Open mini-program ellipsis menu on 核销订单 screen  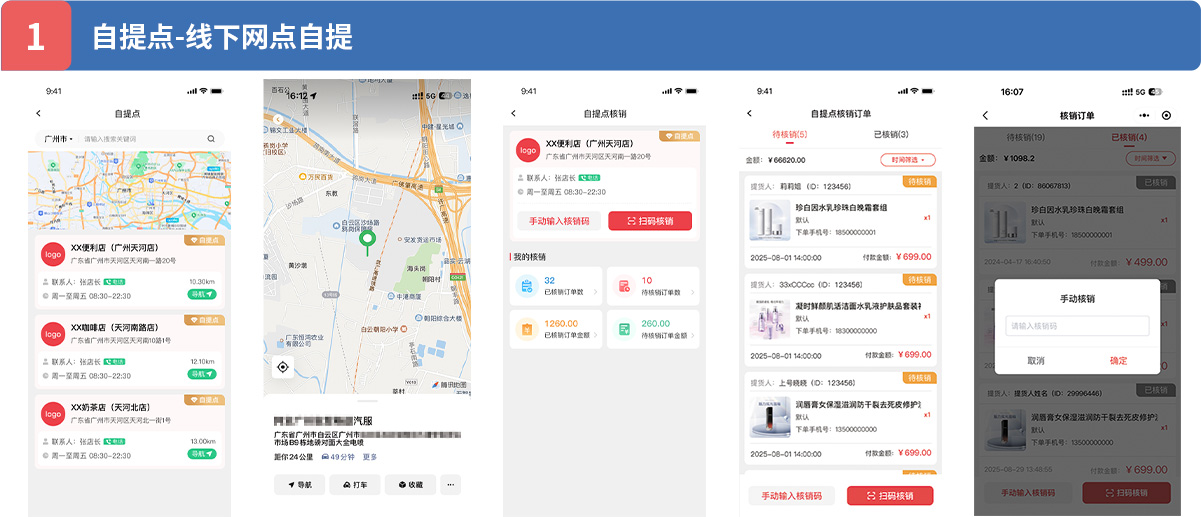point(1145,116)
